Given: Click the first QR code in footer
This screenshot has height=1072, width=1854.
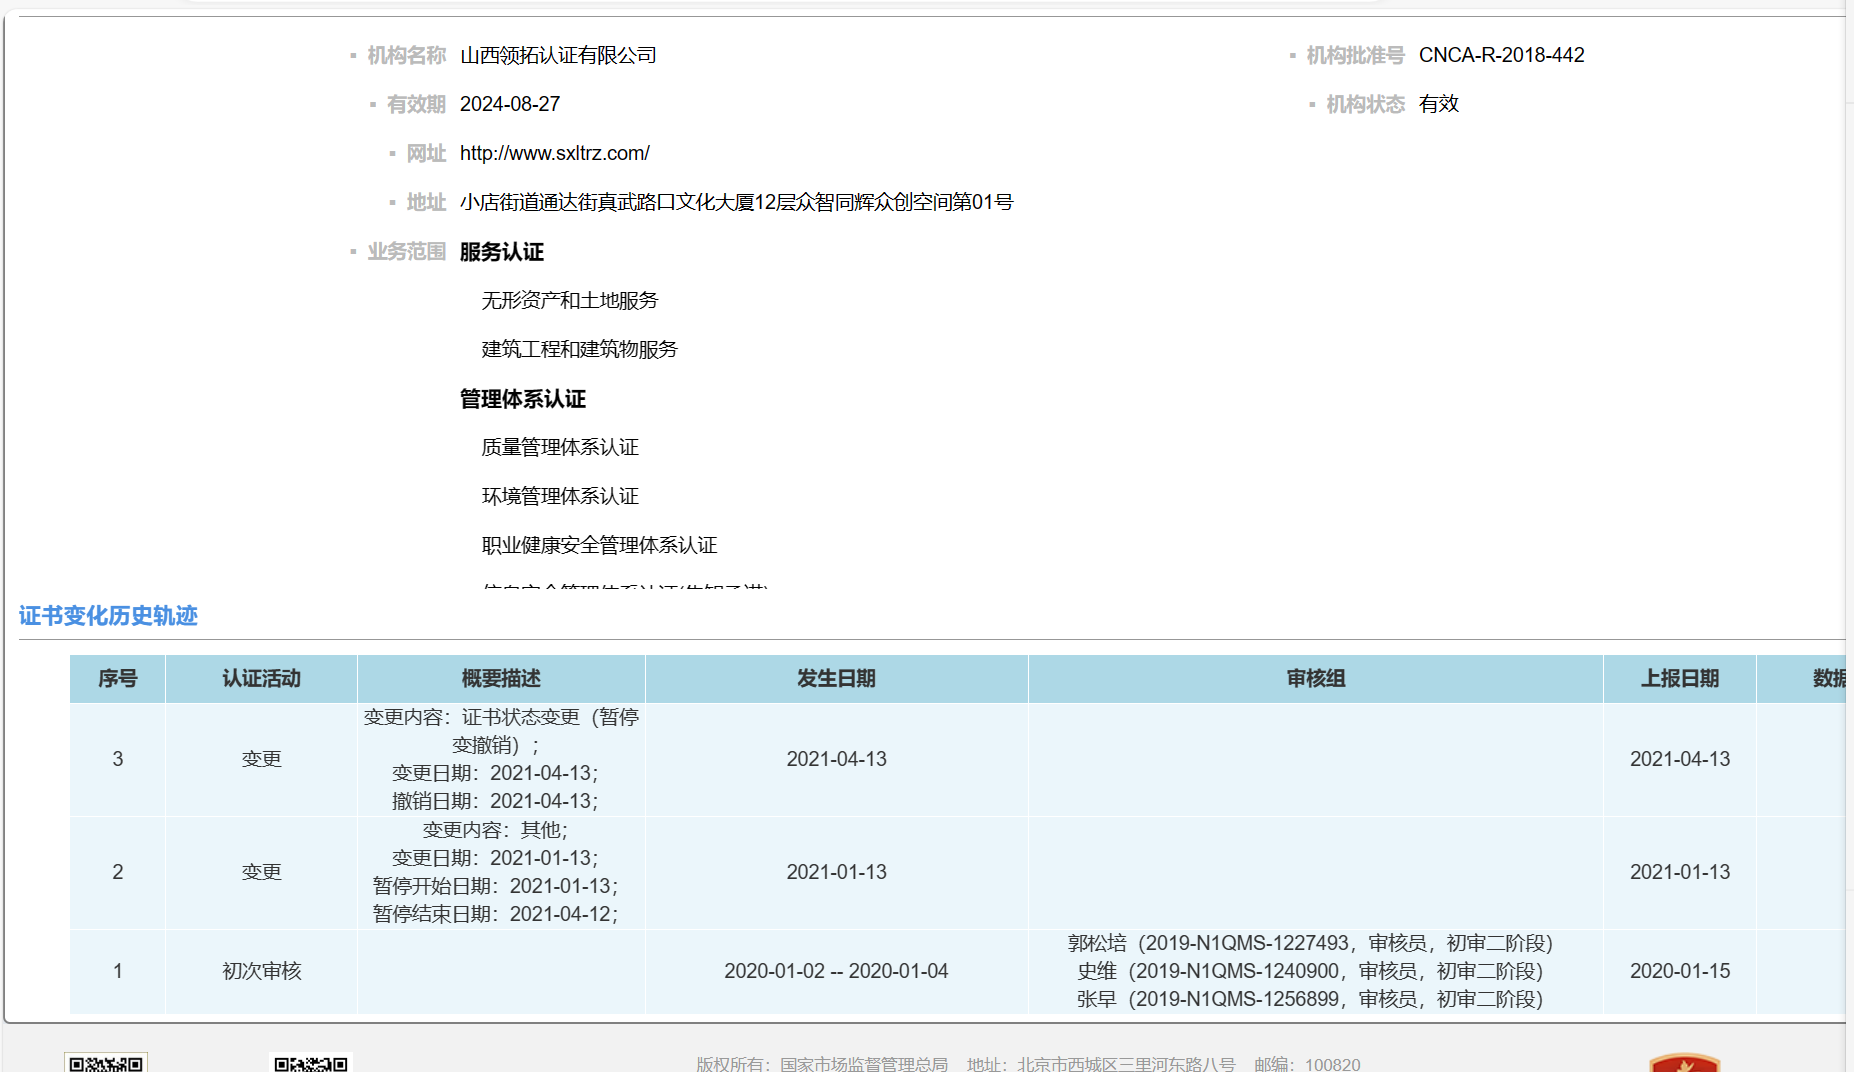Looking at the screenshot, I should 106,1062.
